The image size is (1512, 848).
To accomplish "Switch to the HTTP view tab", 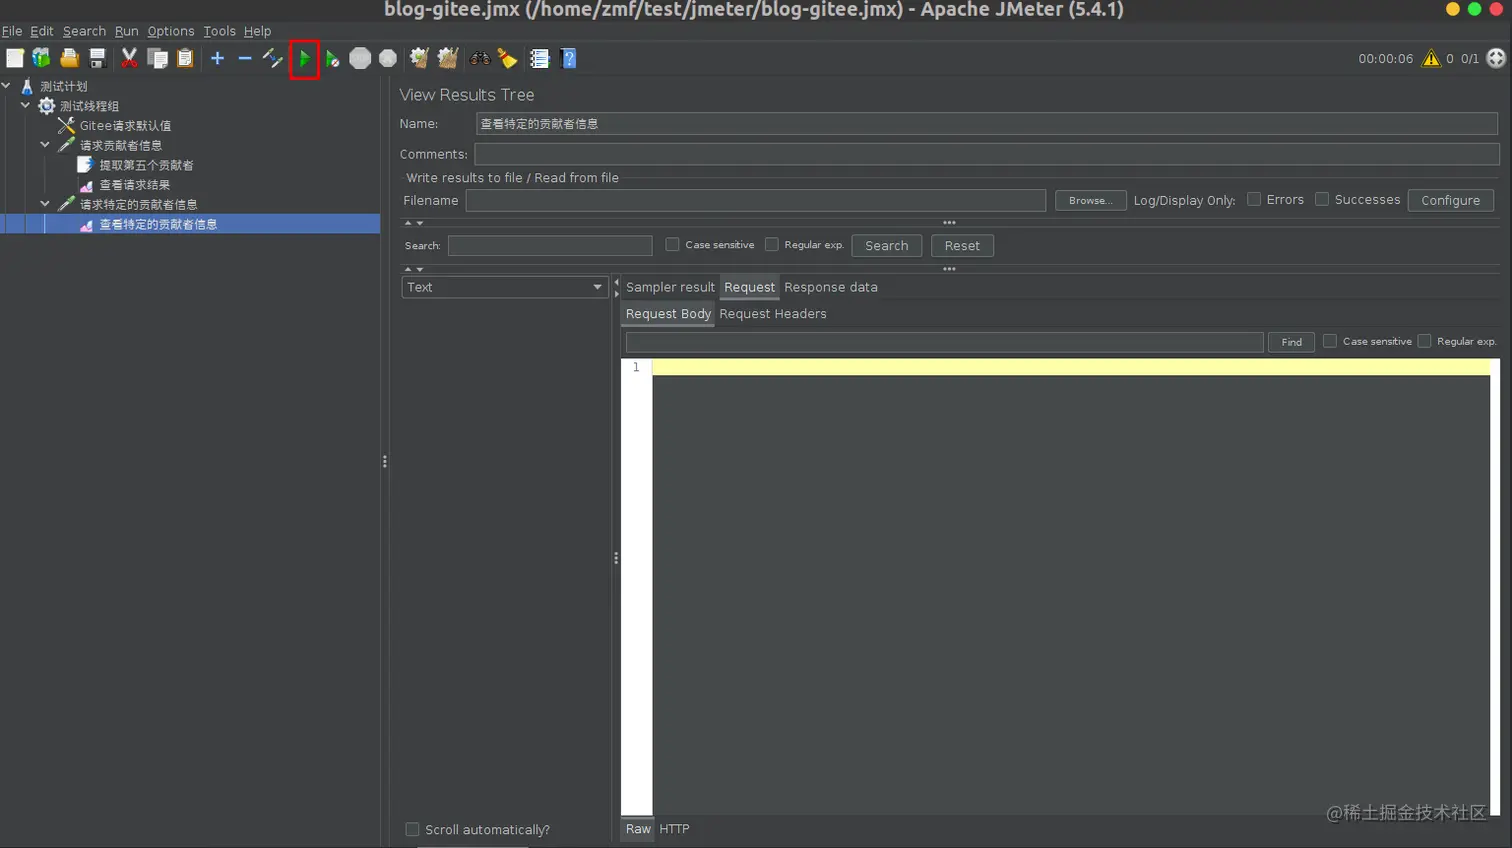I will 674,829.
